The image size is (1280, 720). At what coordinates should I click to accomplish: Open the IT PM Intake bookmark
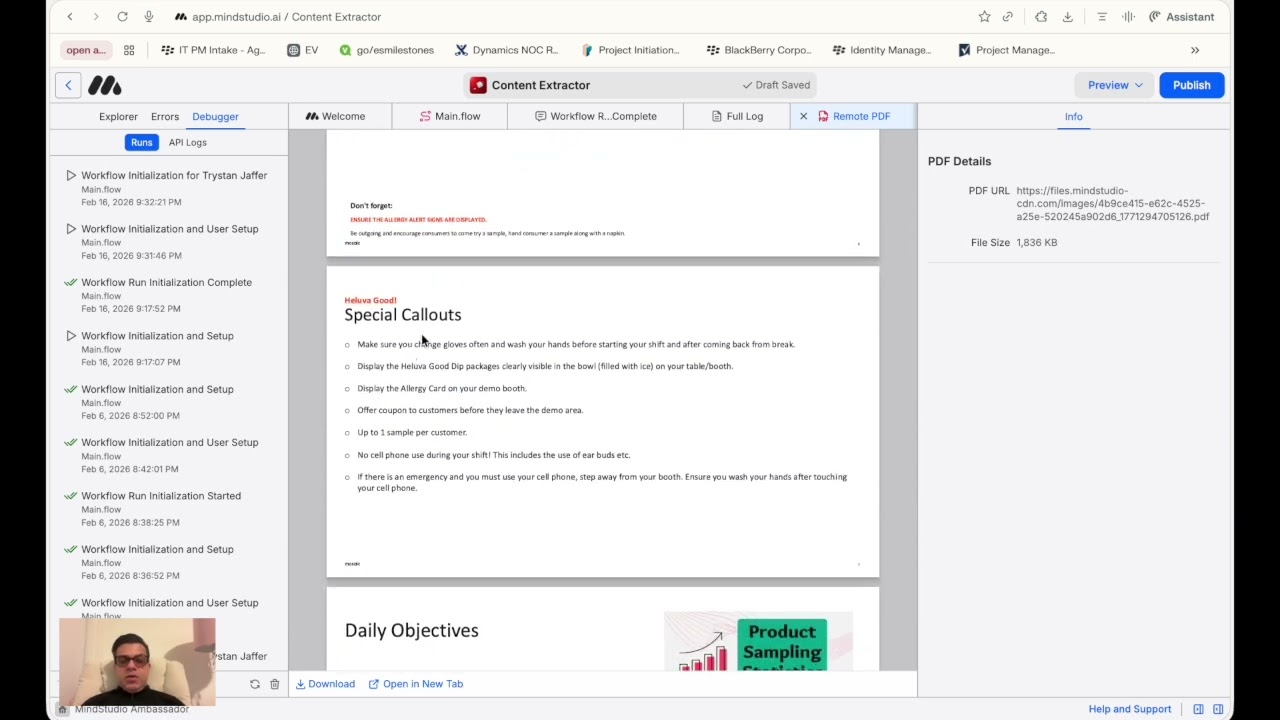[214, 50]
